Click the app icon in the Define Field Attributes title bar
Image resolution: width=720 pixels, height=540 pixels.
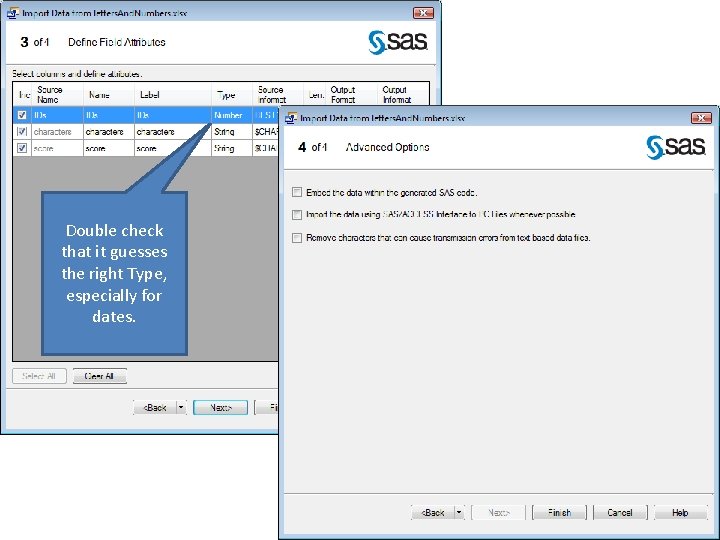(13, 13)
